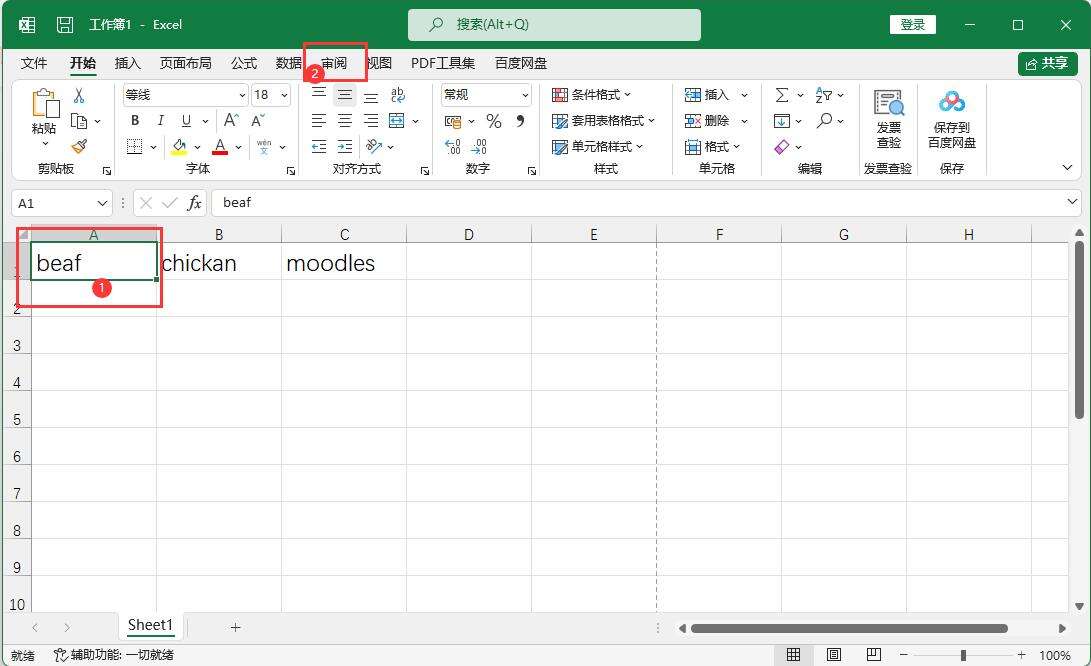This screenshot has height=666, width=1091.
Task: Click the 共享 share button
Action: pos(1047,63)
